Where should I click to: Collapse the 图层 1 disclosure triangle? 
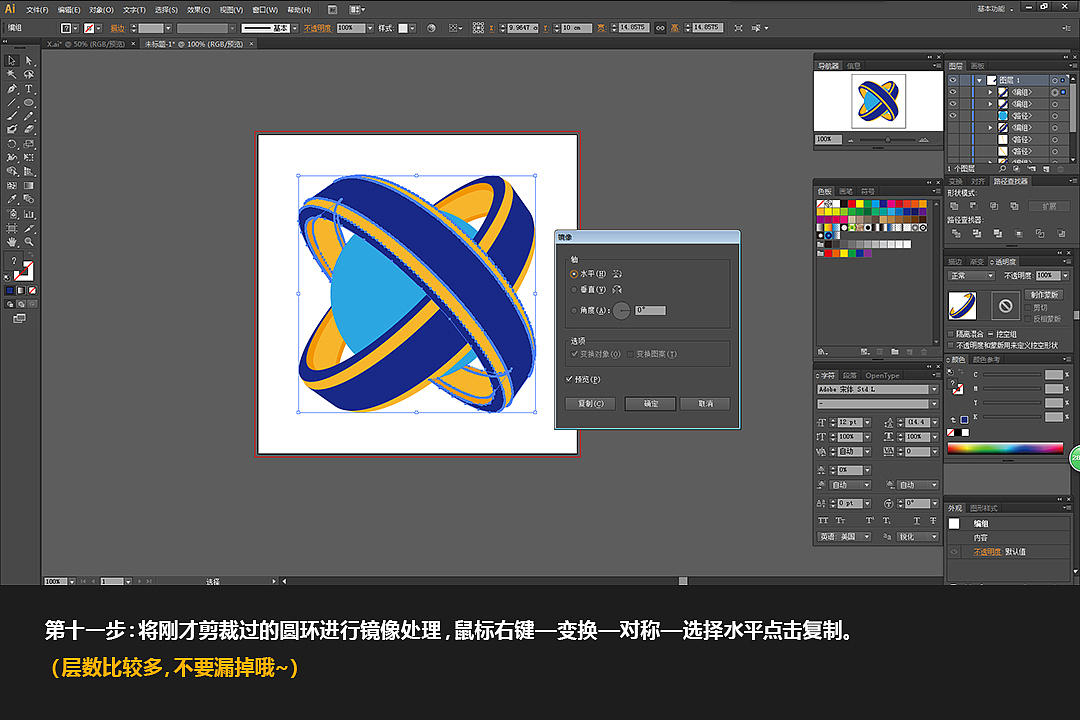979,80
